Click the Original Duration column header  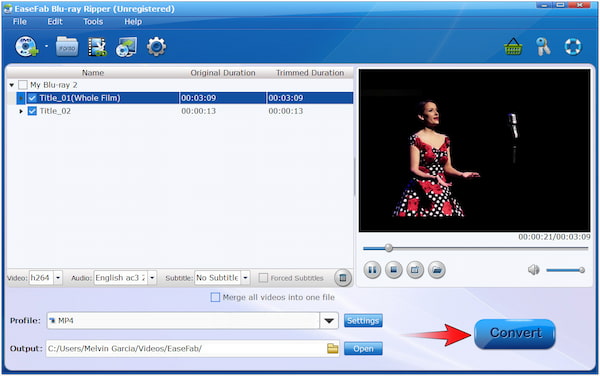tap(223, 73)
